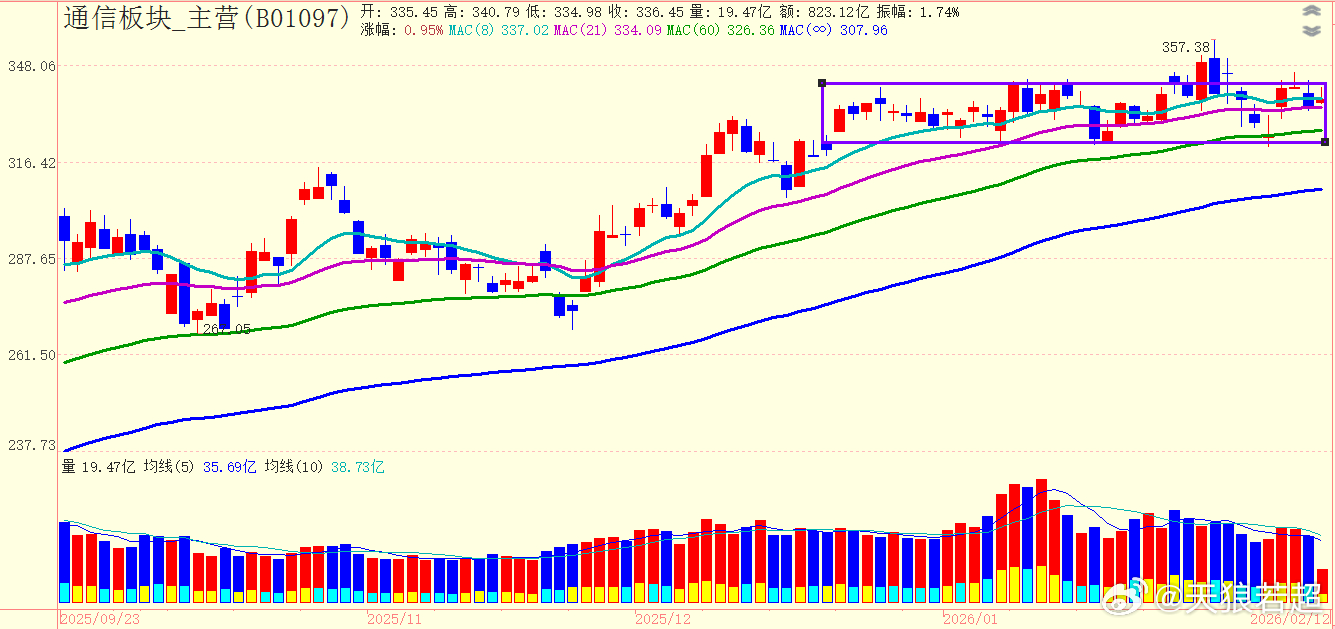Click the 额: 823.12亿 turnover value
This screenshot has height=629, width=1335.
tap(825, 12)
